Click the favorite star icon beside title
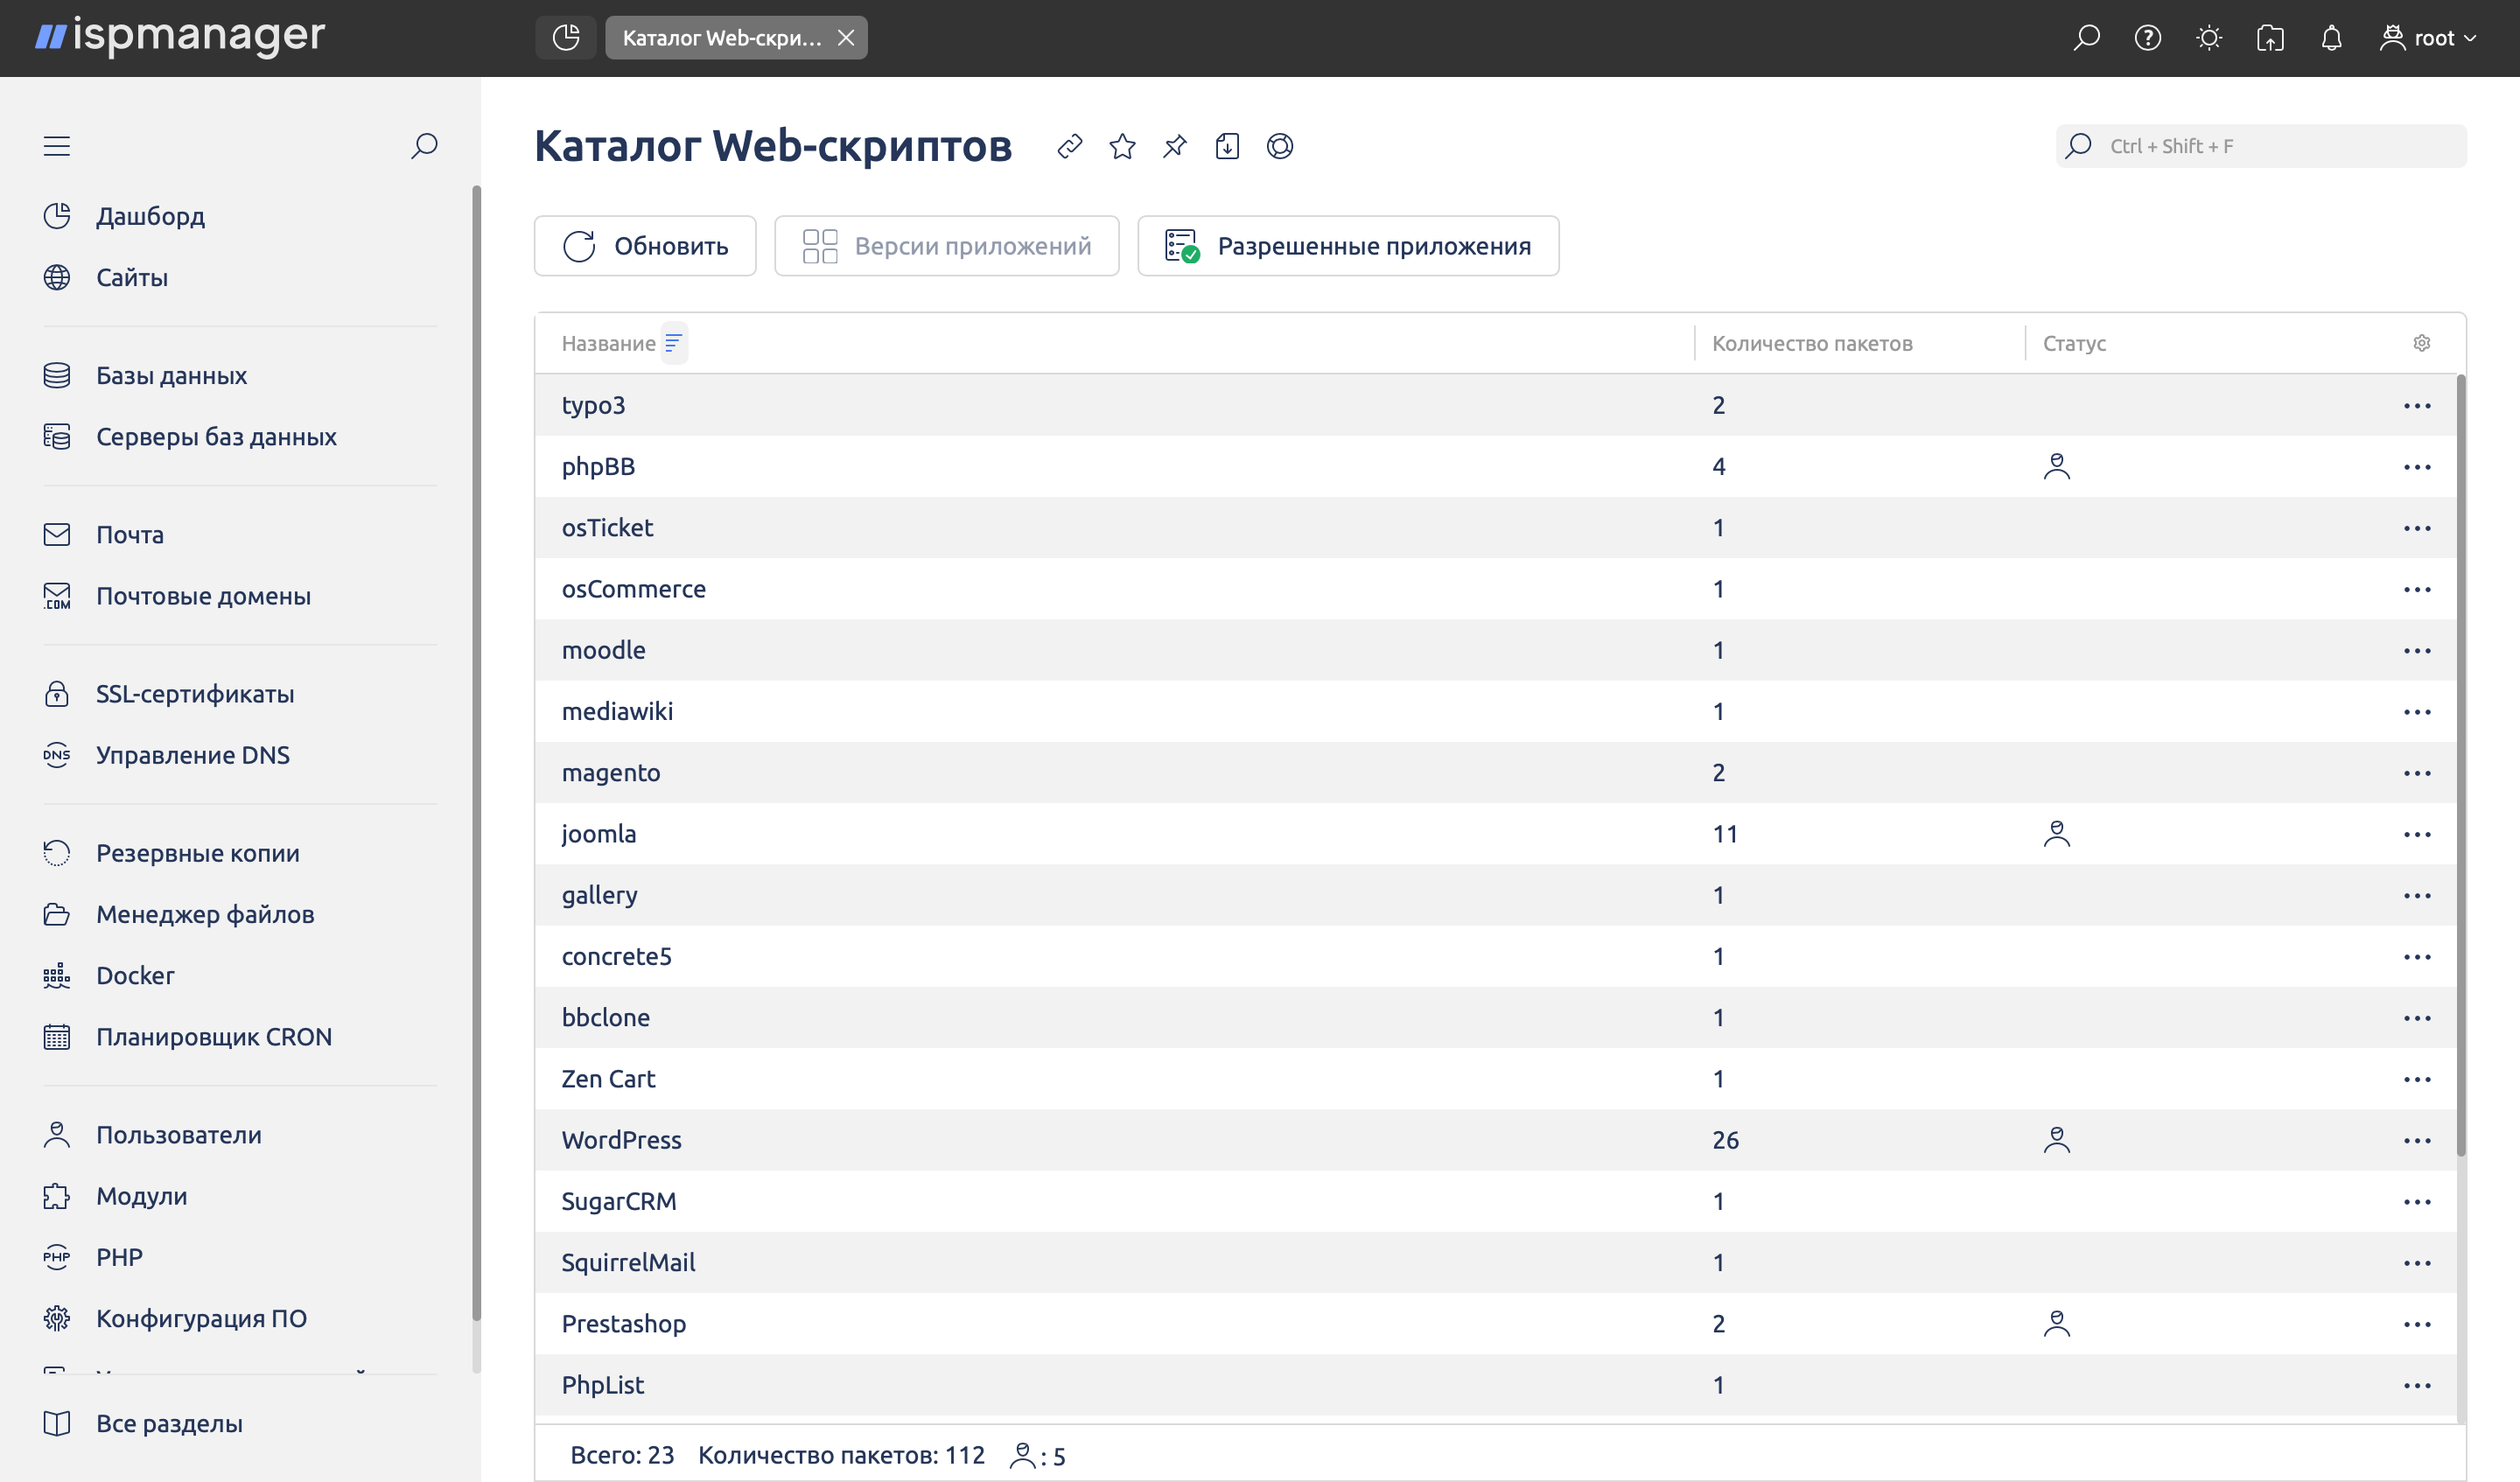This screenshot has width=2520, height=1482. (x=1122, y=147)
